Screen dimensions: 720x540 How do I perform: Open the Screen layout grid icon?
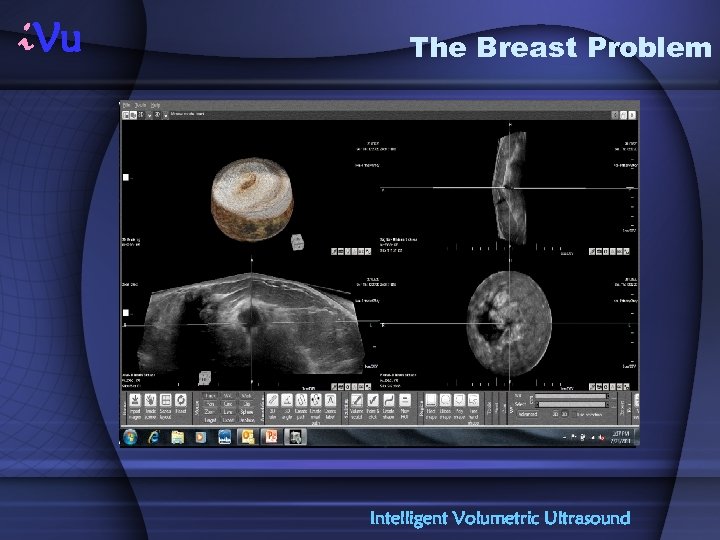click(x=165, y=400)
